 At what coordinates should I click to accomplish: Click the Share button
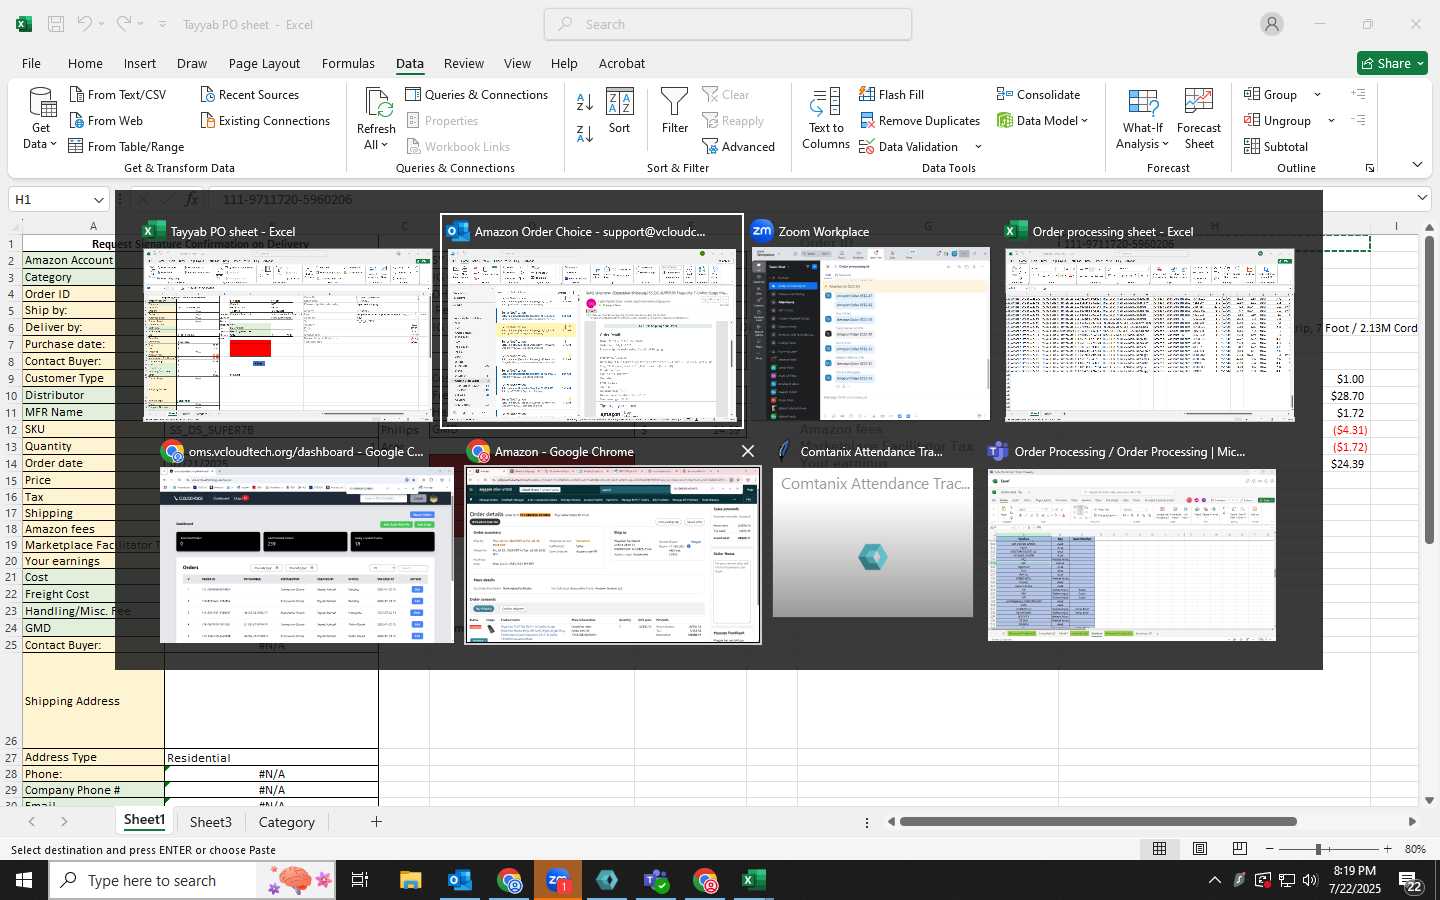pyautogui.click(x=1393, y=63)
